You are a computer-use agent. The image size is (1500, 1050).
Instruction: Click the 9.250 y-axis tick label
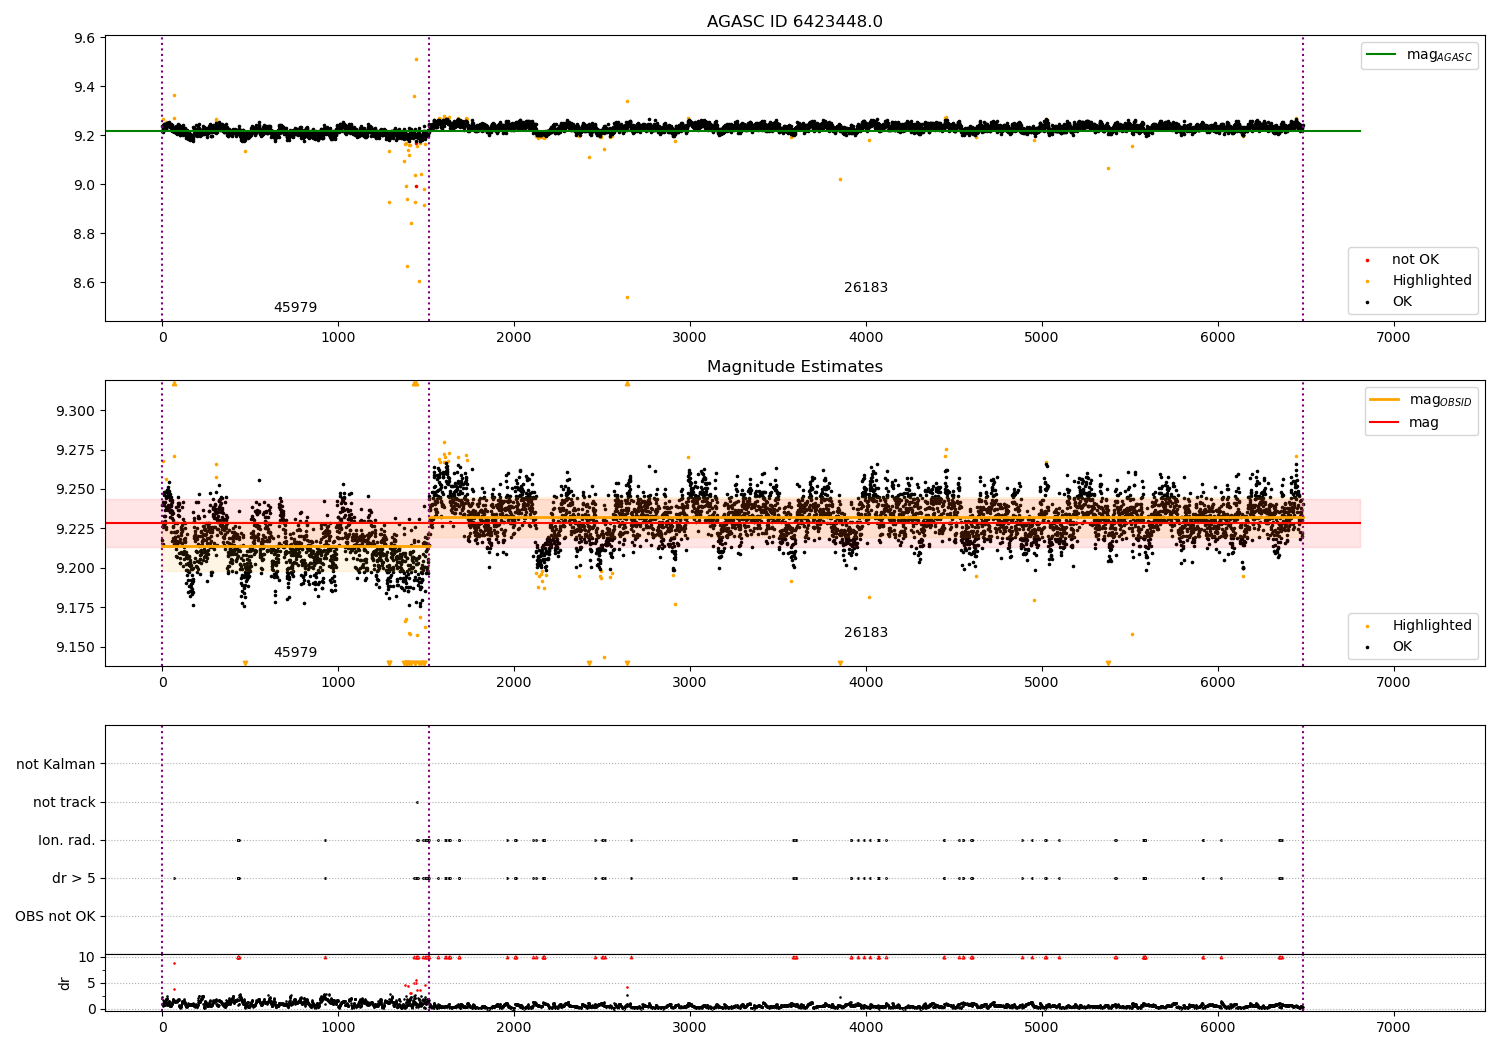(76, 490)
